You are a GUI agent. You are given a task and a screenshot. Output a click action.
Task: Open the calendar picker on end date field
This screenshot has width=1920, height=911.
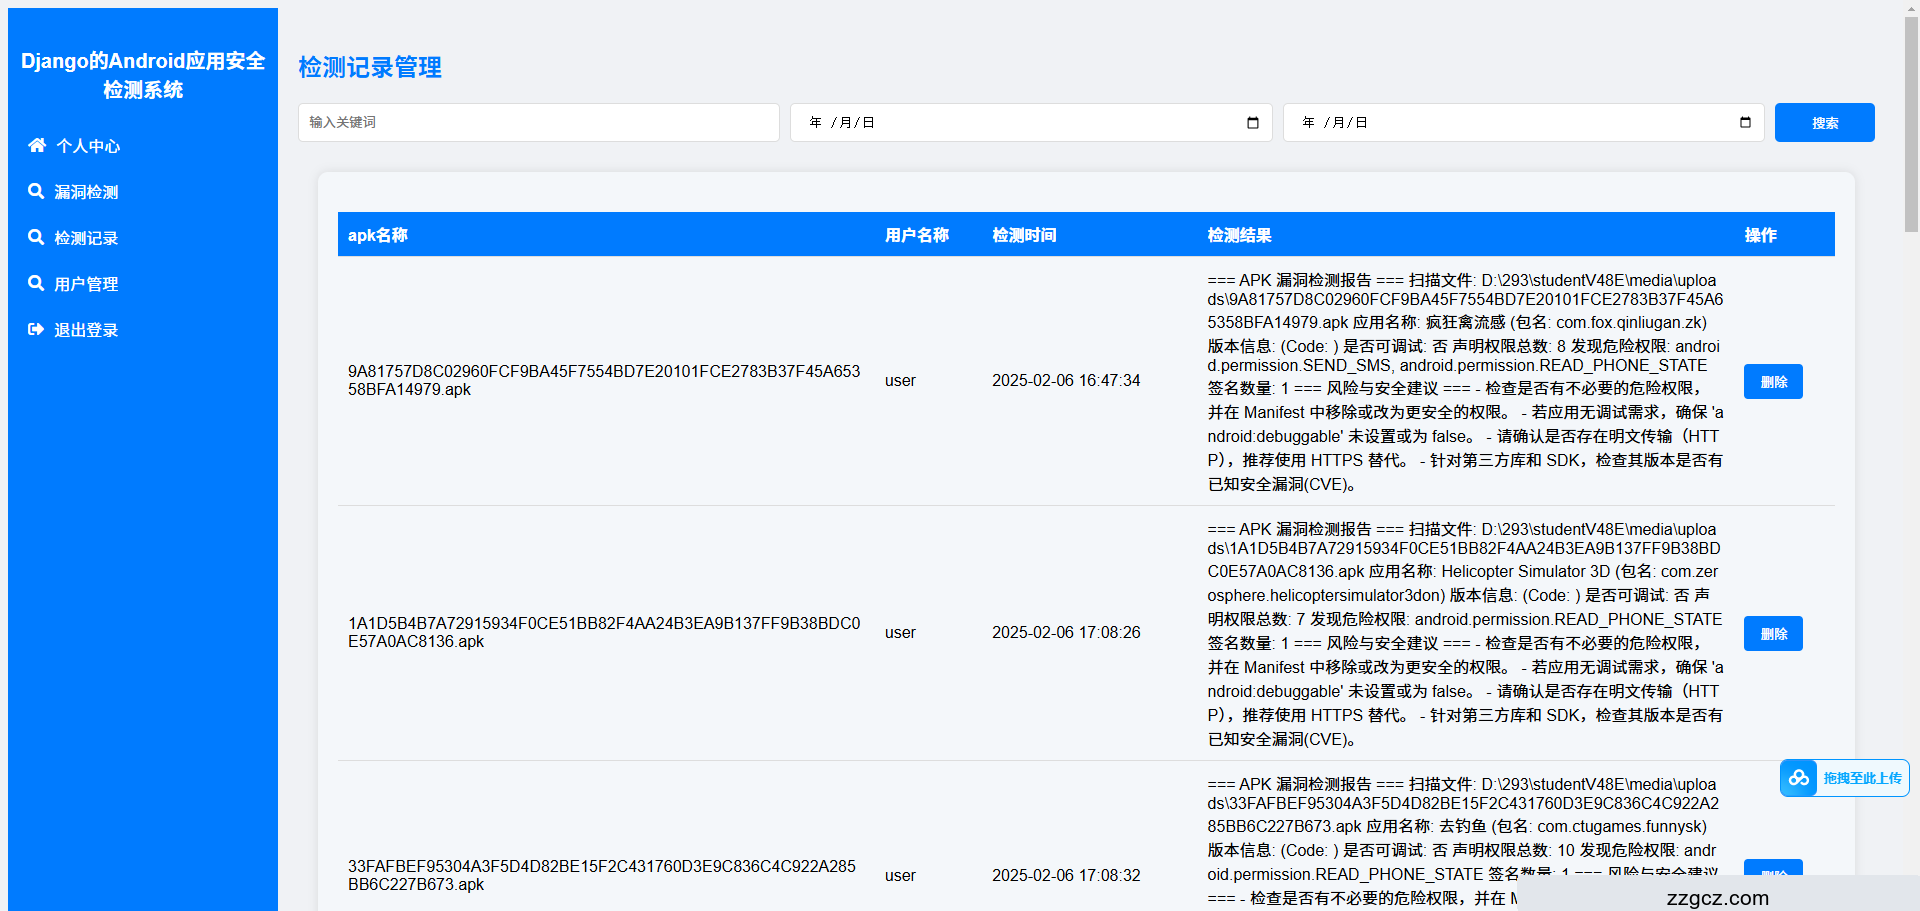[x=1745, y=123]
